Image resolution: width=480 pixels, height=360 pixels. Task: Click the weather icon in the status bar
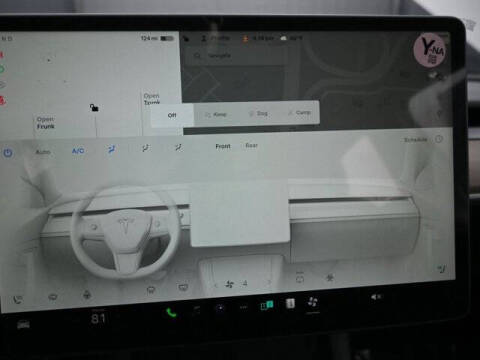(283, 38)
